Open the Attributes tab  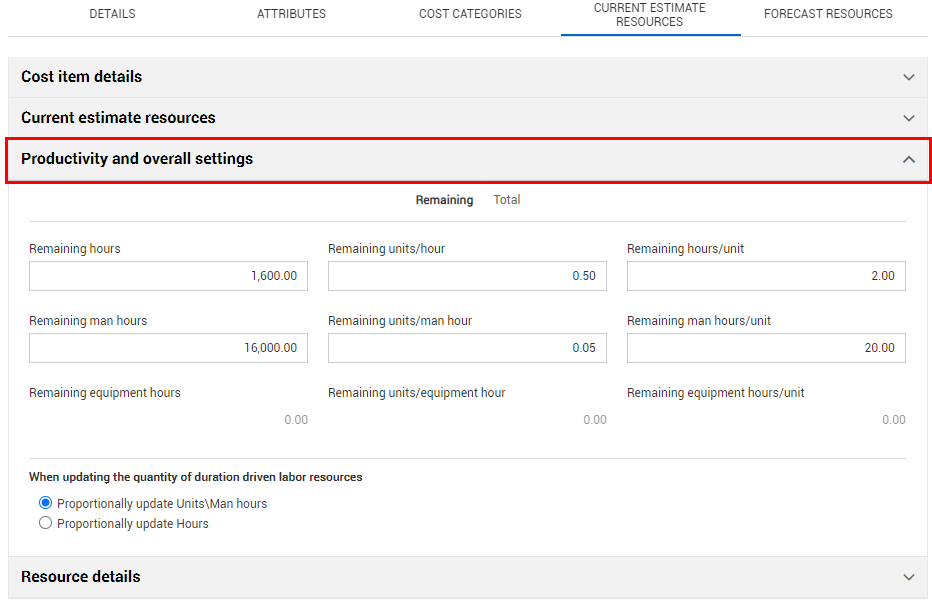tap(291, 14)
